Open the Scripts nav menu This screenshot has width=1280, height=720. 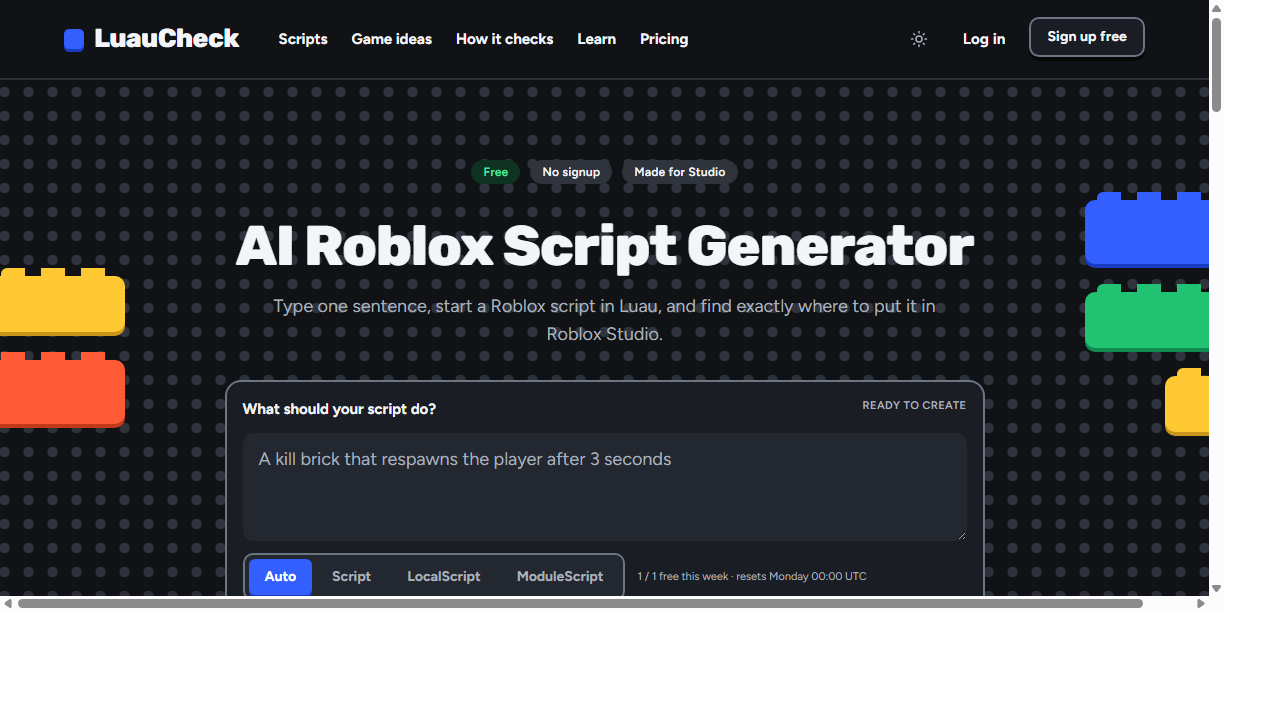303,39
